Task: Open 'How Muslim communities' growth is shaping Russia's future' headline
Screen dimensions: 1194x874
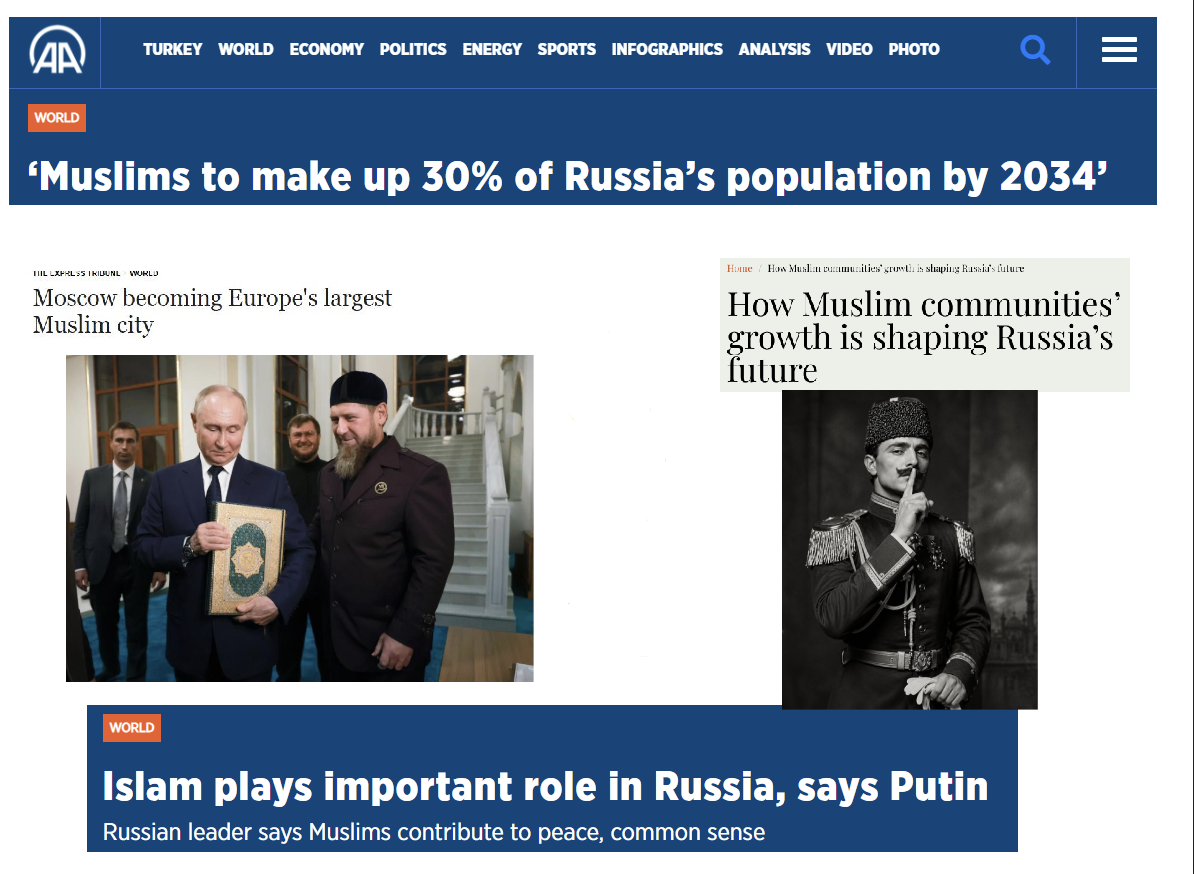Action: click(x=924, y=337)
